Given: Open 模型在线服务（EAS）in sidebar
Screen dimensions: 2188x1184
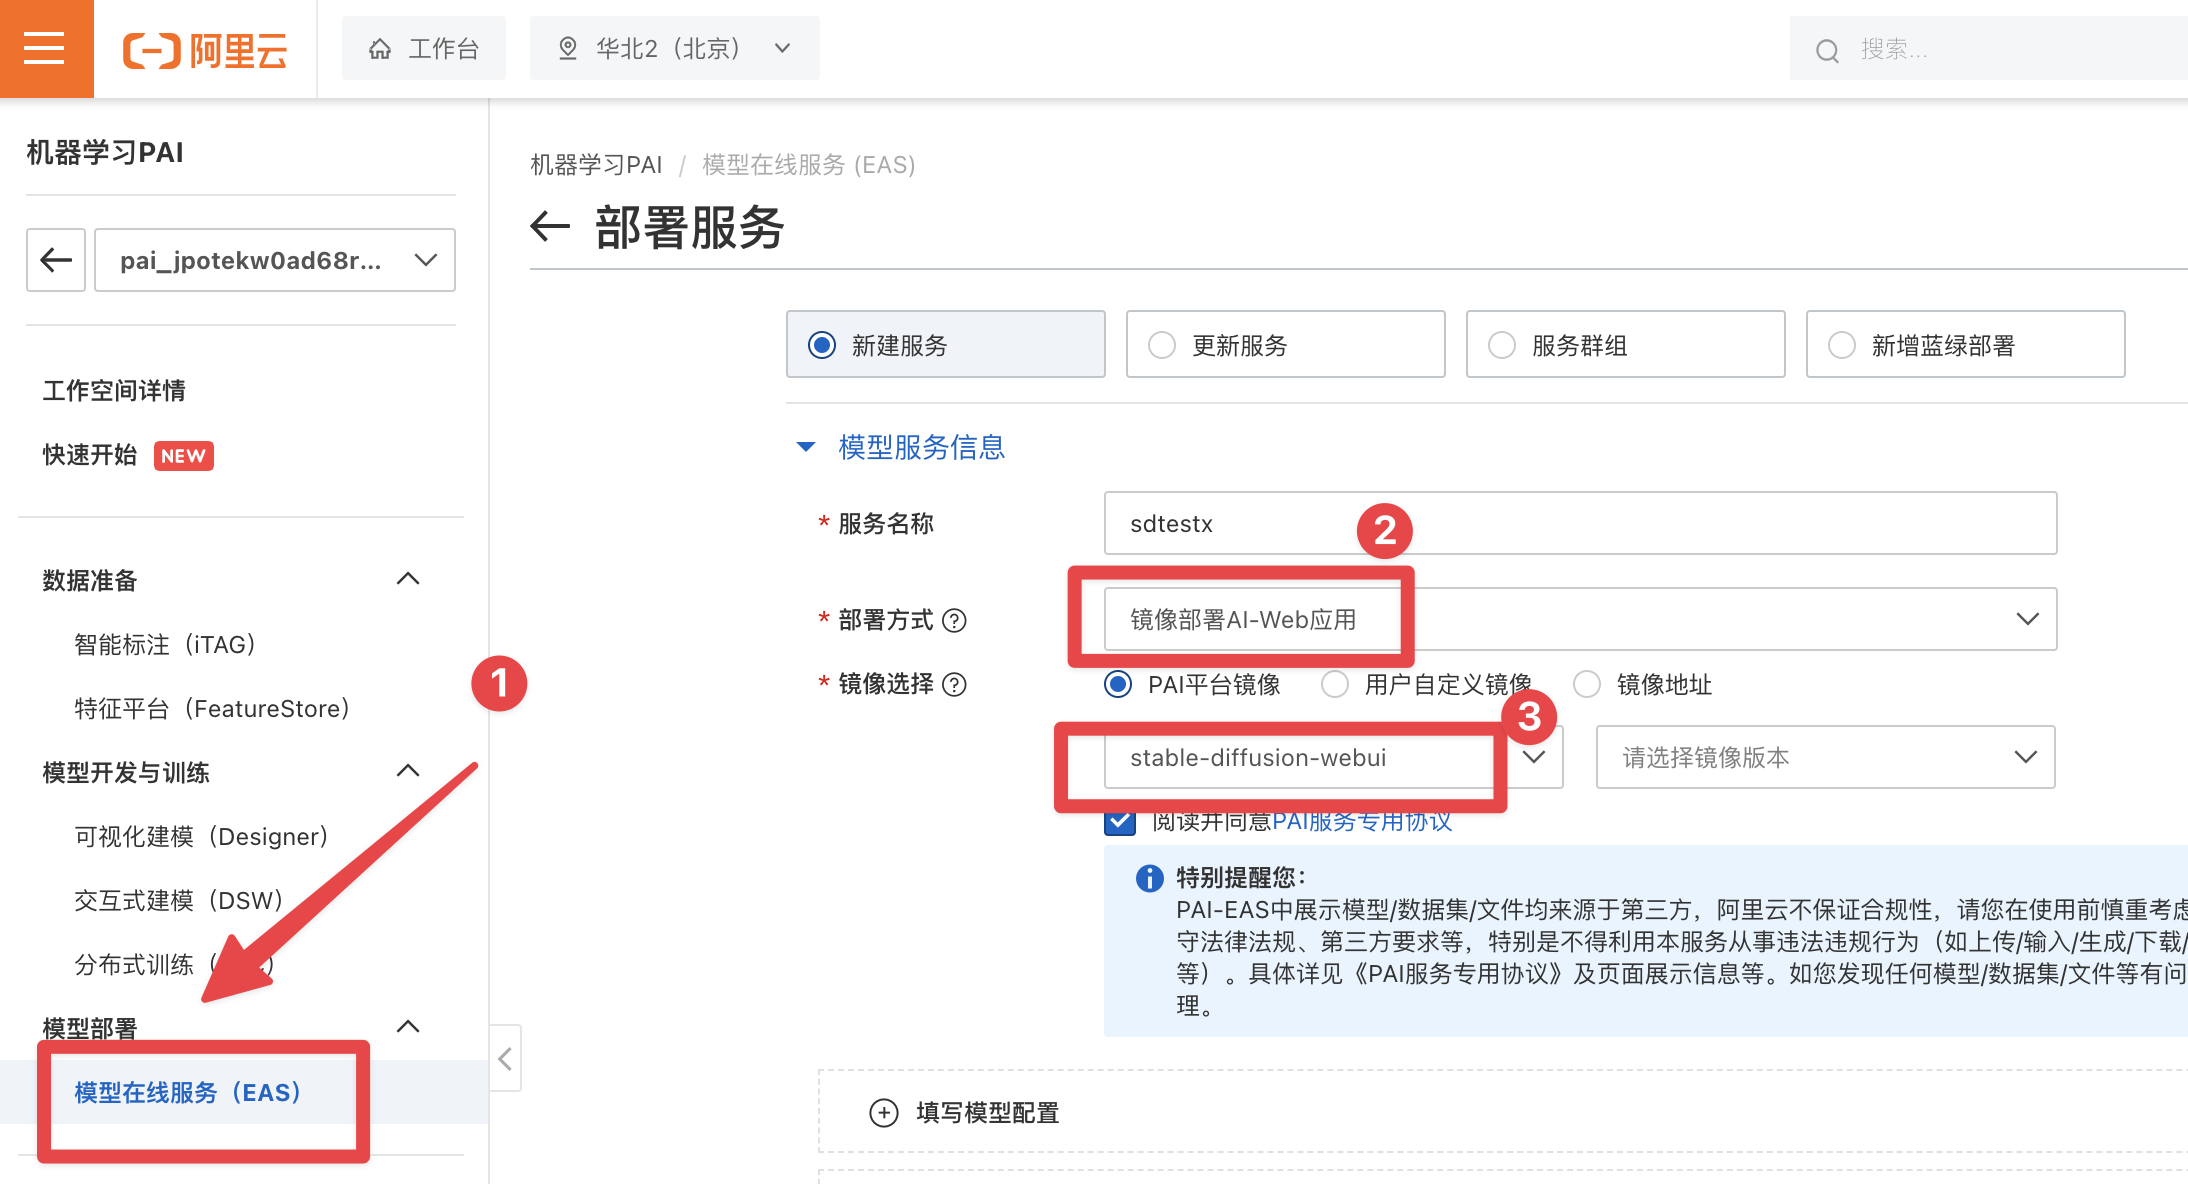Looking at the screenshot, I should point(189,1092).
